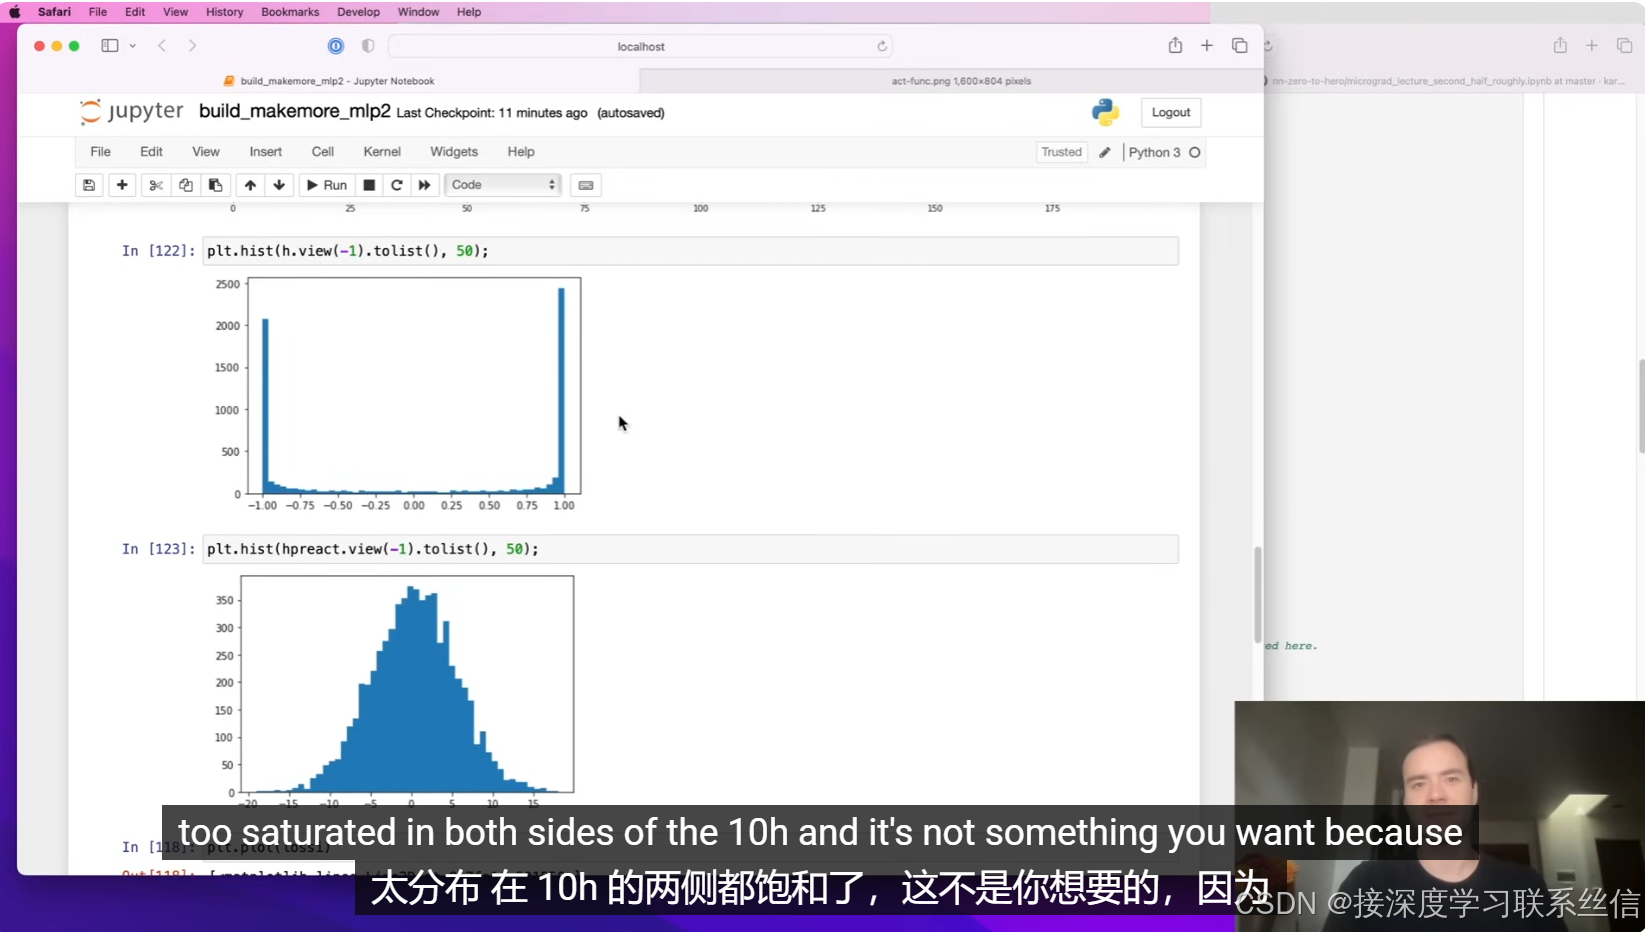Viewport: 1645px width, 932px height.
Task: Click the Share icon in front Safari window
Action: [x=1175, y=45]
